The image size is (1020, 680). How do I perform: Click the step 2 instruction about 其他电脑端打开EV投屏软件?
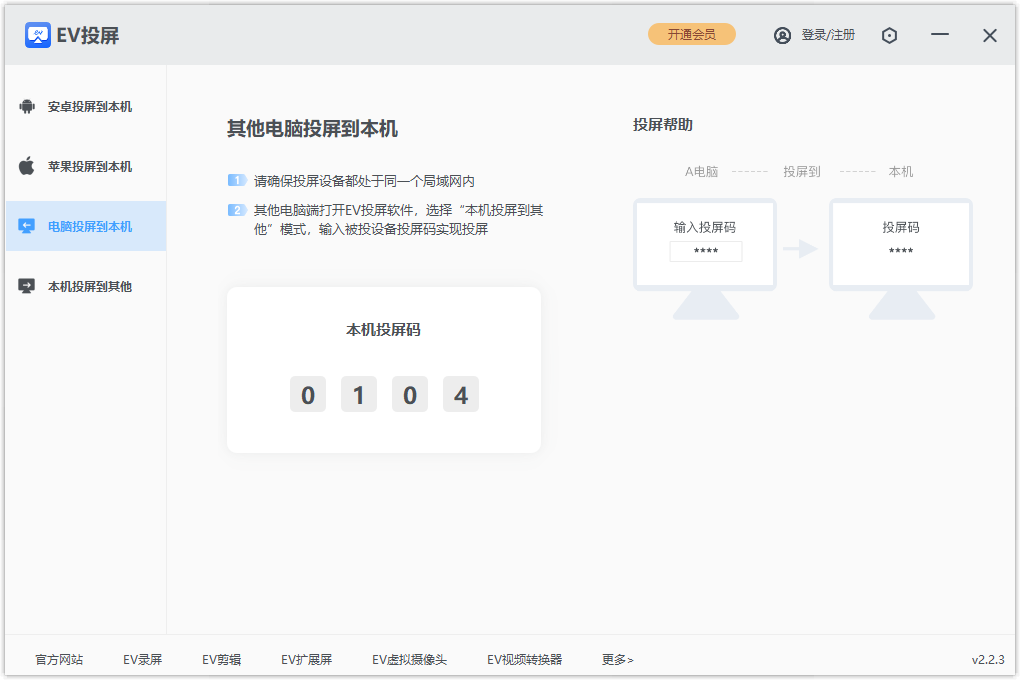coord(398,219)
